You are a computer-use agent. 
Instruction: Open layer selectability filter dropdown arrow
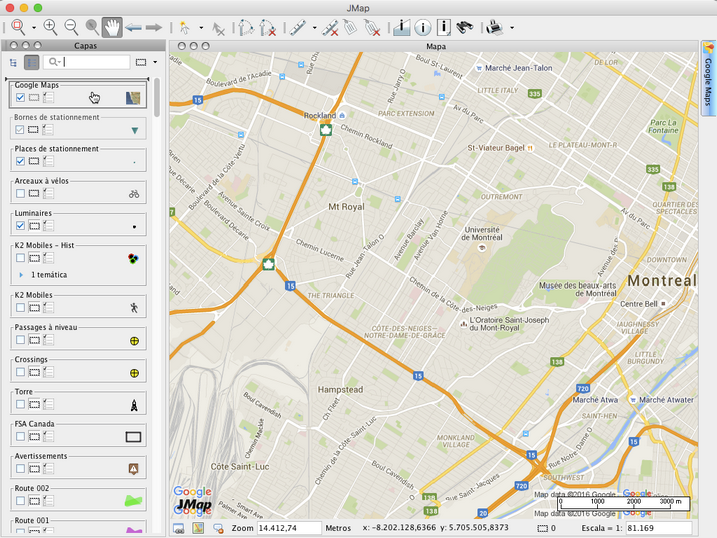tap(155, 62)
